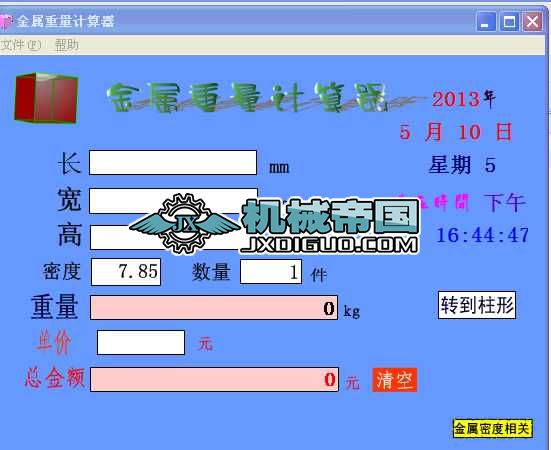
Task: Click the 总金额 label
Action: click(54, 378)
